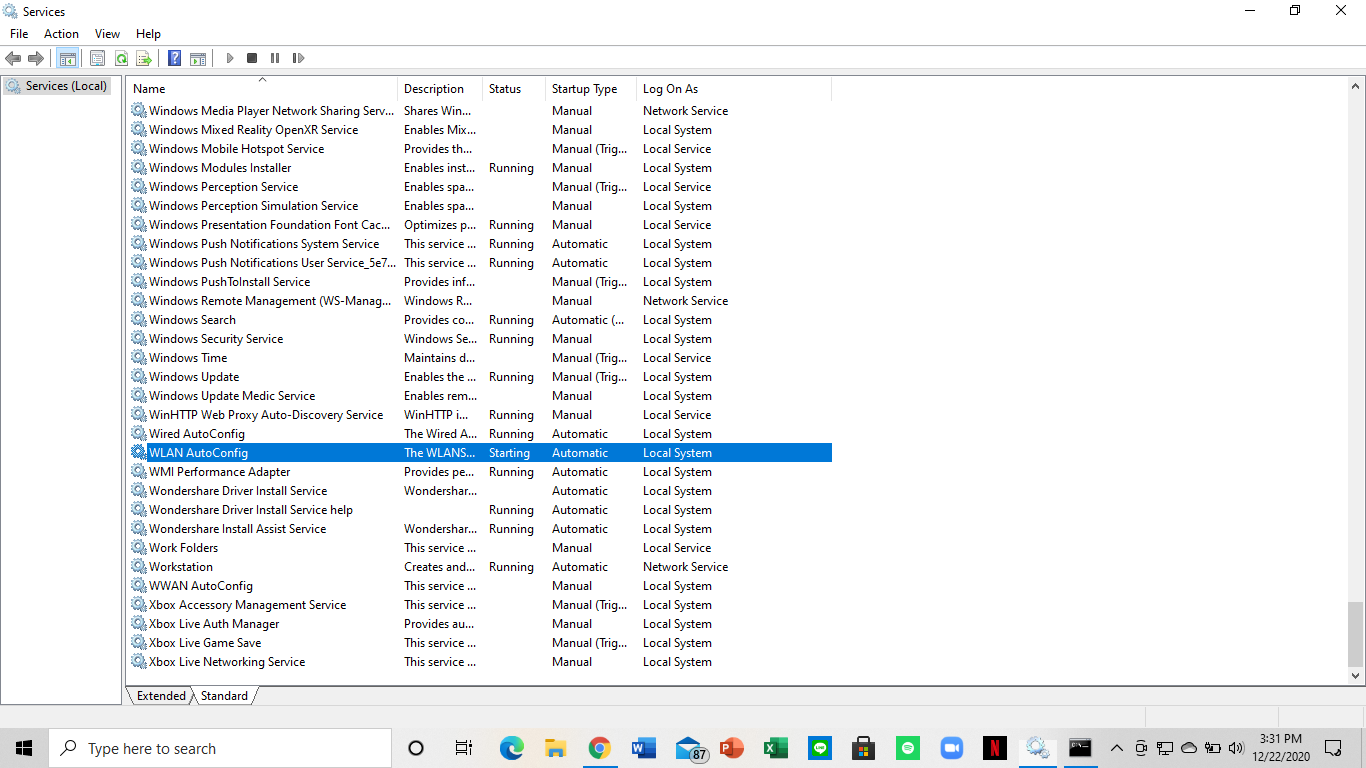Click gear icon beside Xbox Live Game Save
This screenshot has width=1366, height=768.
coord(139,643)
